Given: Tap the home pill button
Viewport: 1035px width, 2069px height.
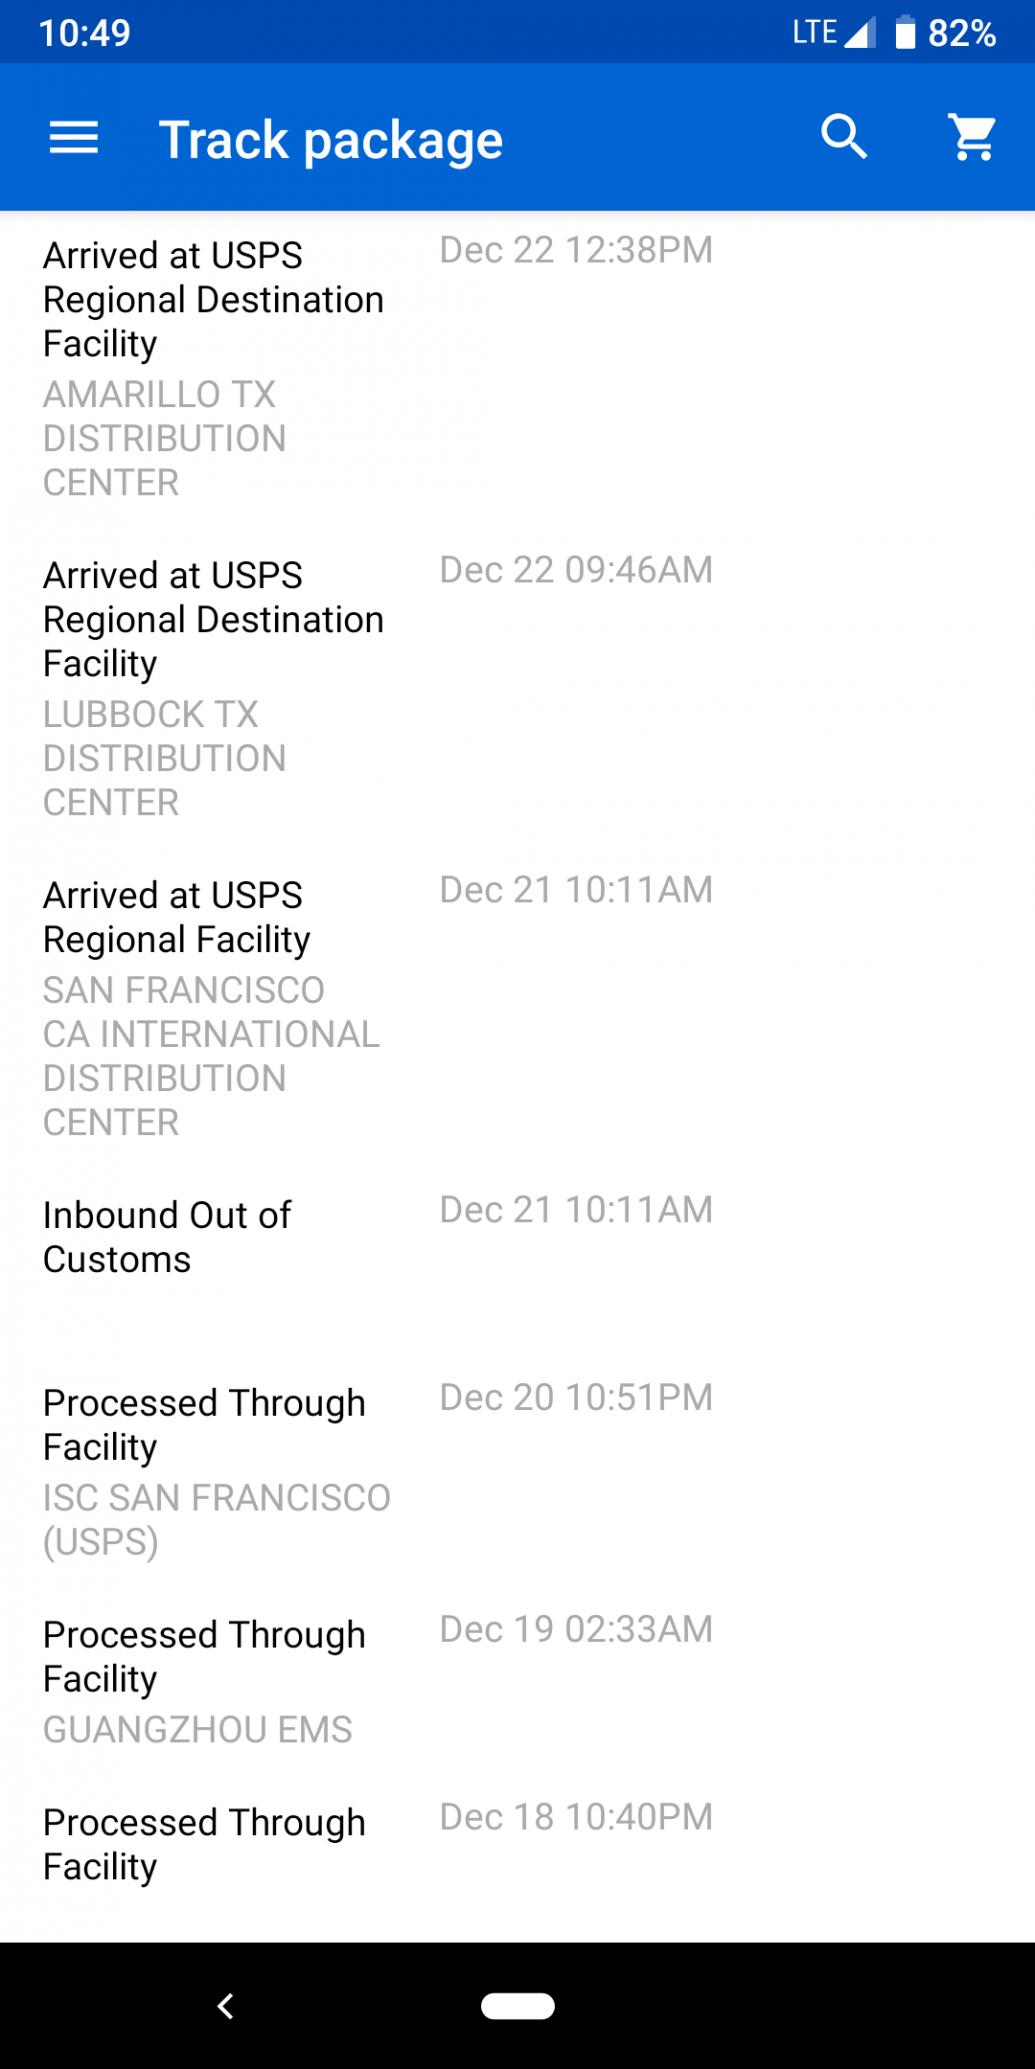Looking at the screenshot, I should click(518, 2005).
